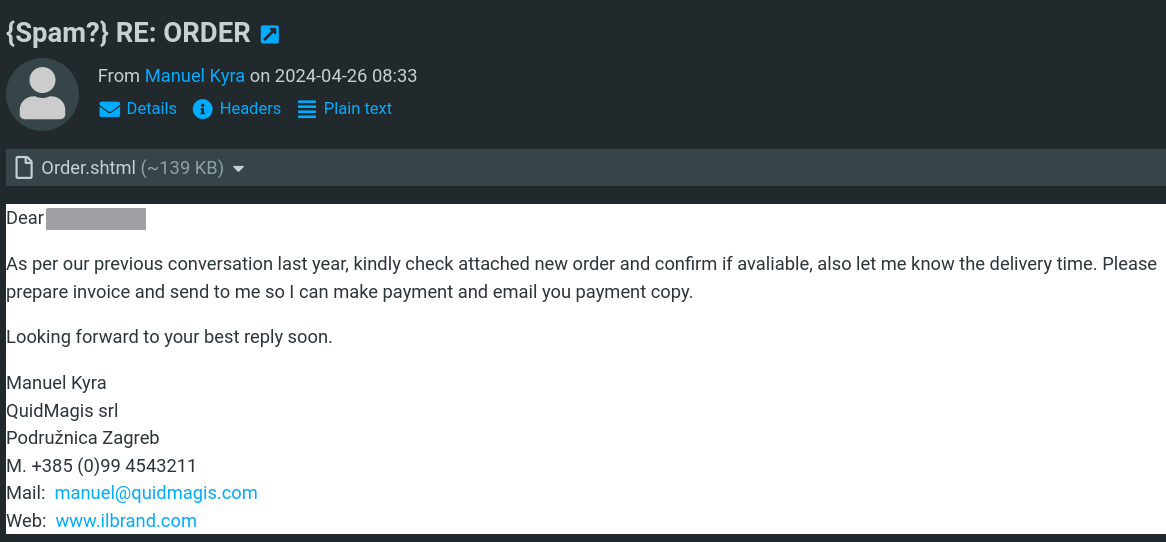Click the manuel@quidmagis.com email link
This screenshot has height=542, width=1166.
pyautogui.click(x=156, y=492)
